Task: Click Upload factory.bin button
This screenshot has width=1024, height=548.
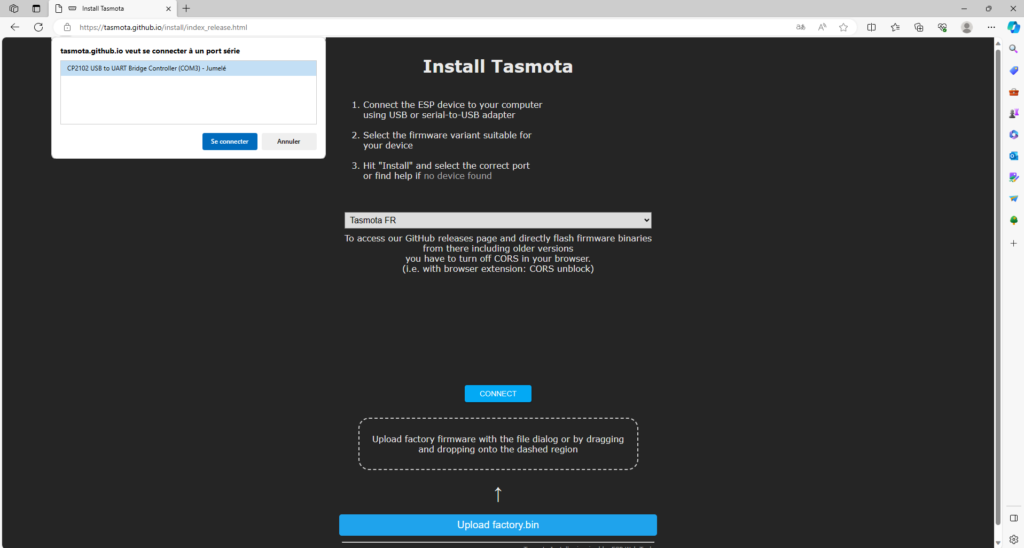Action: (498, 525)
